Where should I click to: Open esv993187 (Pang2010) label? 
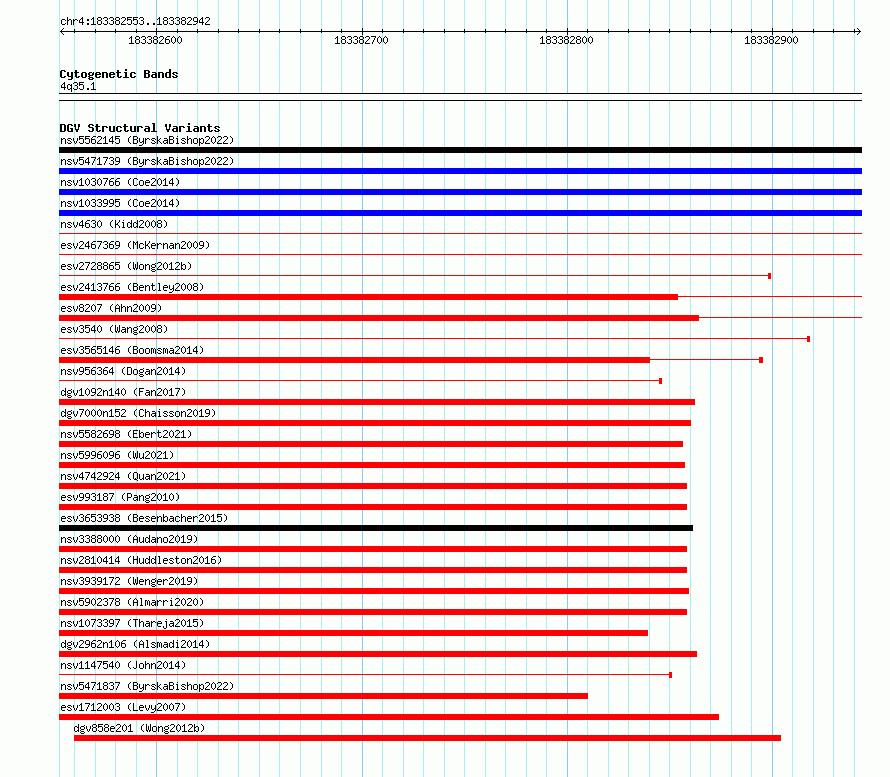(120, 497)
